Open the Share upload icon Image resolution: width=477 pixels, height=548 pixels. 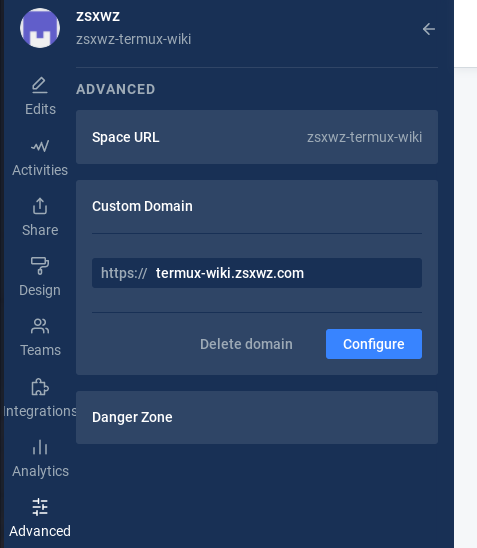point(40,206)
